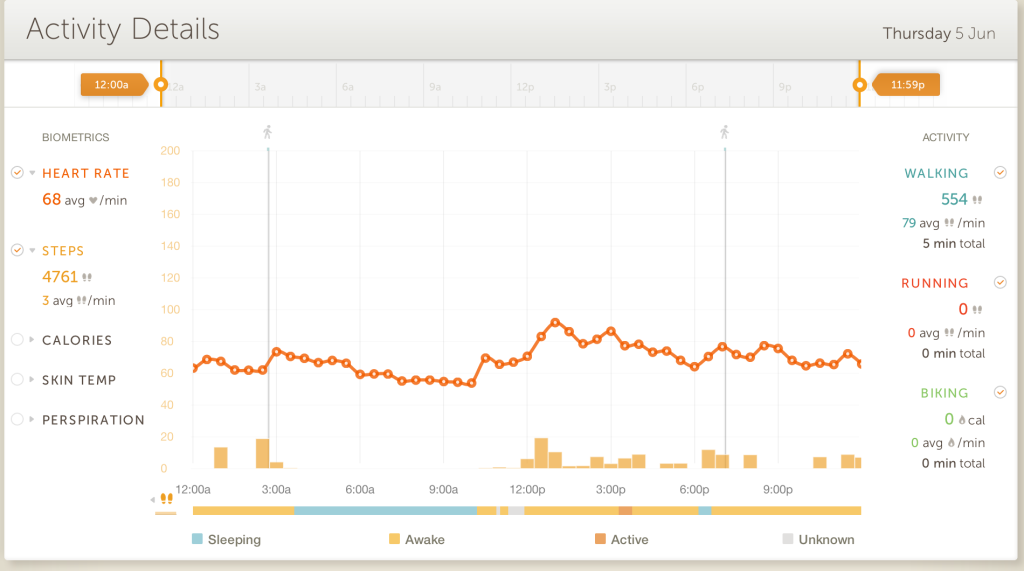The image size is (1024, 571).
Task: Select the HEART RATE label
Action: (x=86, y=173)
